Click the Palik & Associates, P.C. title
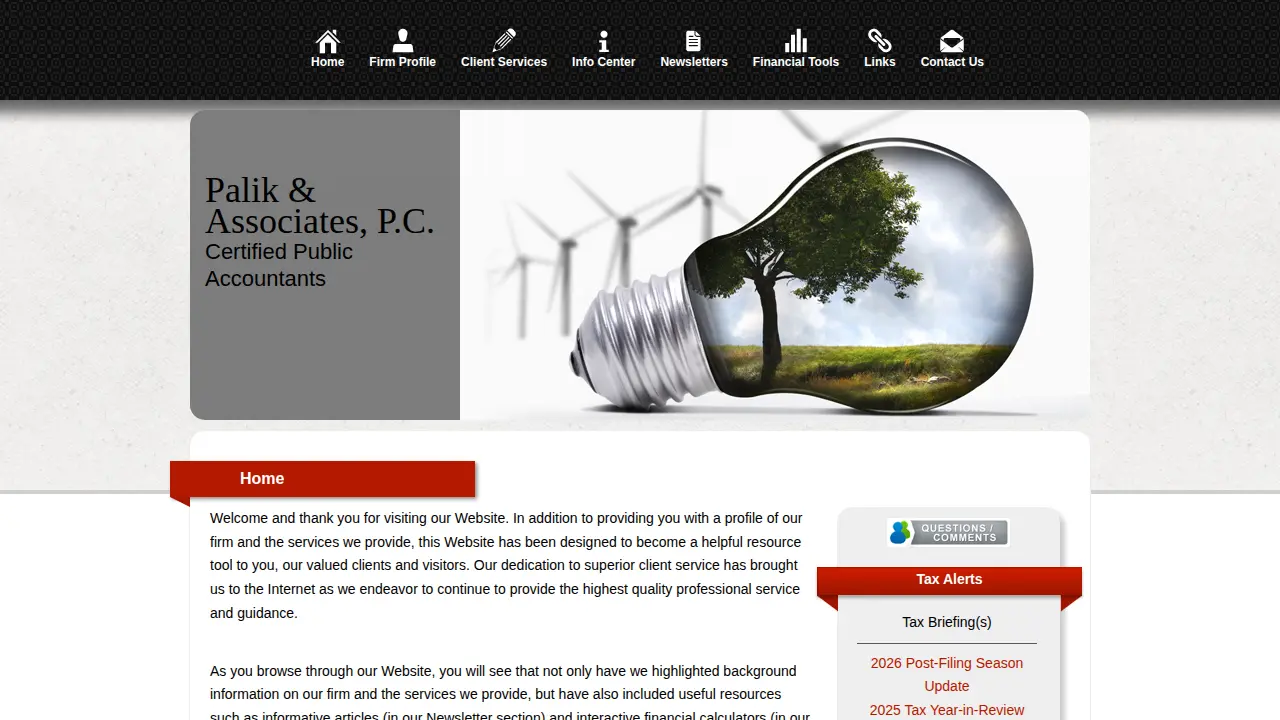 (320, 205)
